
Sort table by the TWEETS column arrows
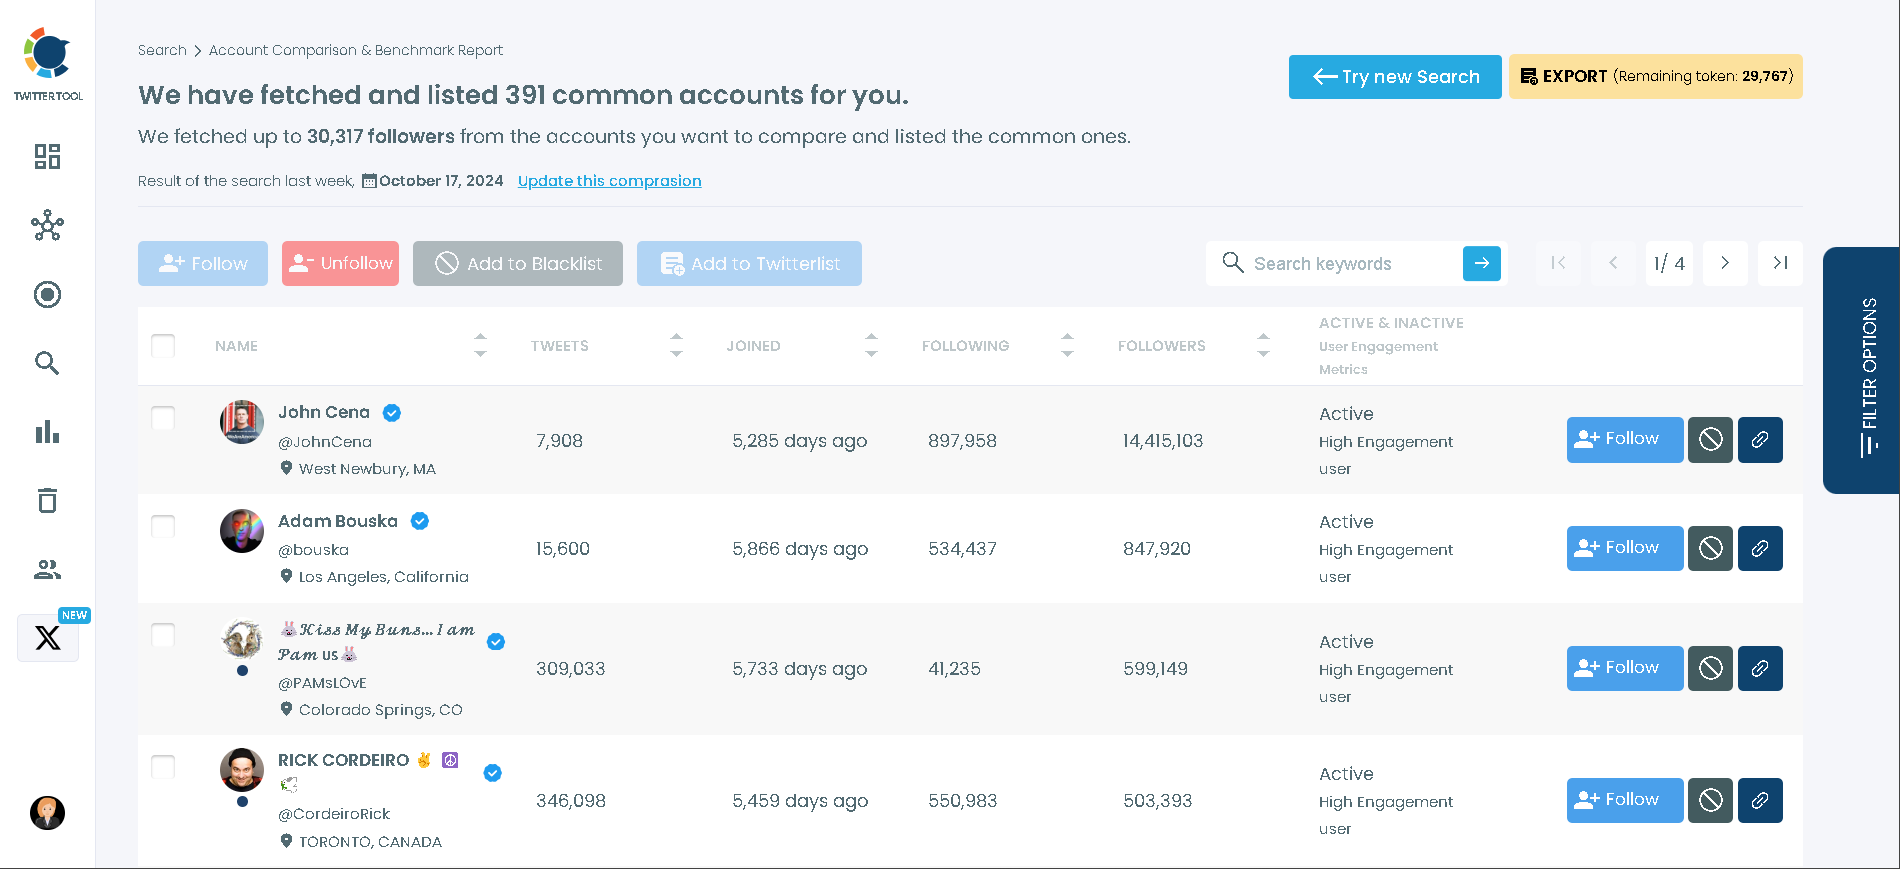click(676, 345)
